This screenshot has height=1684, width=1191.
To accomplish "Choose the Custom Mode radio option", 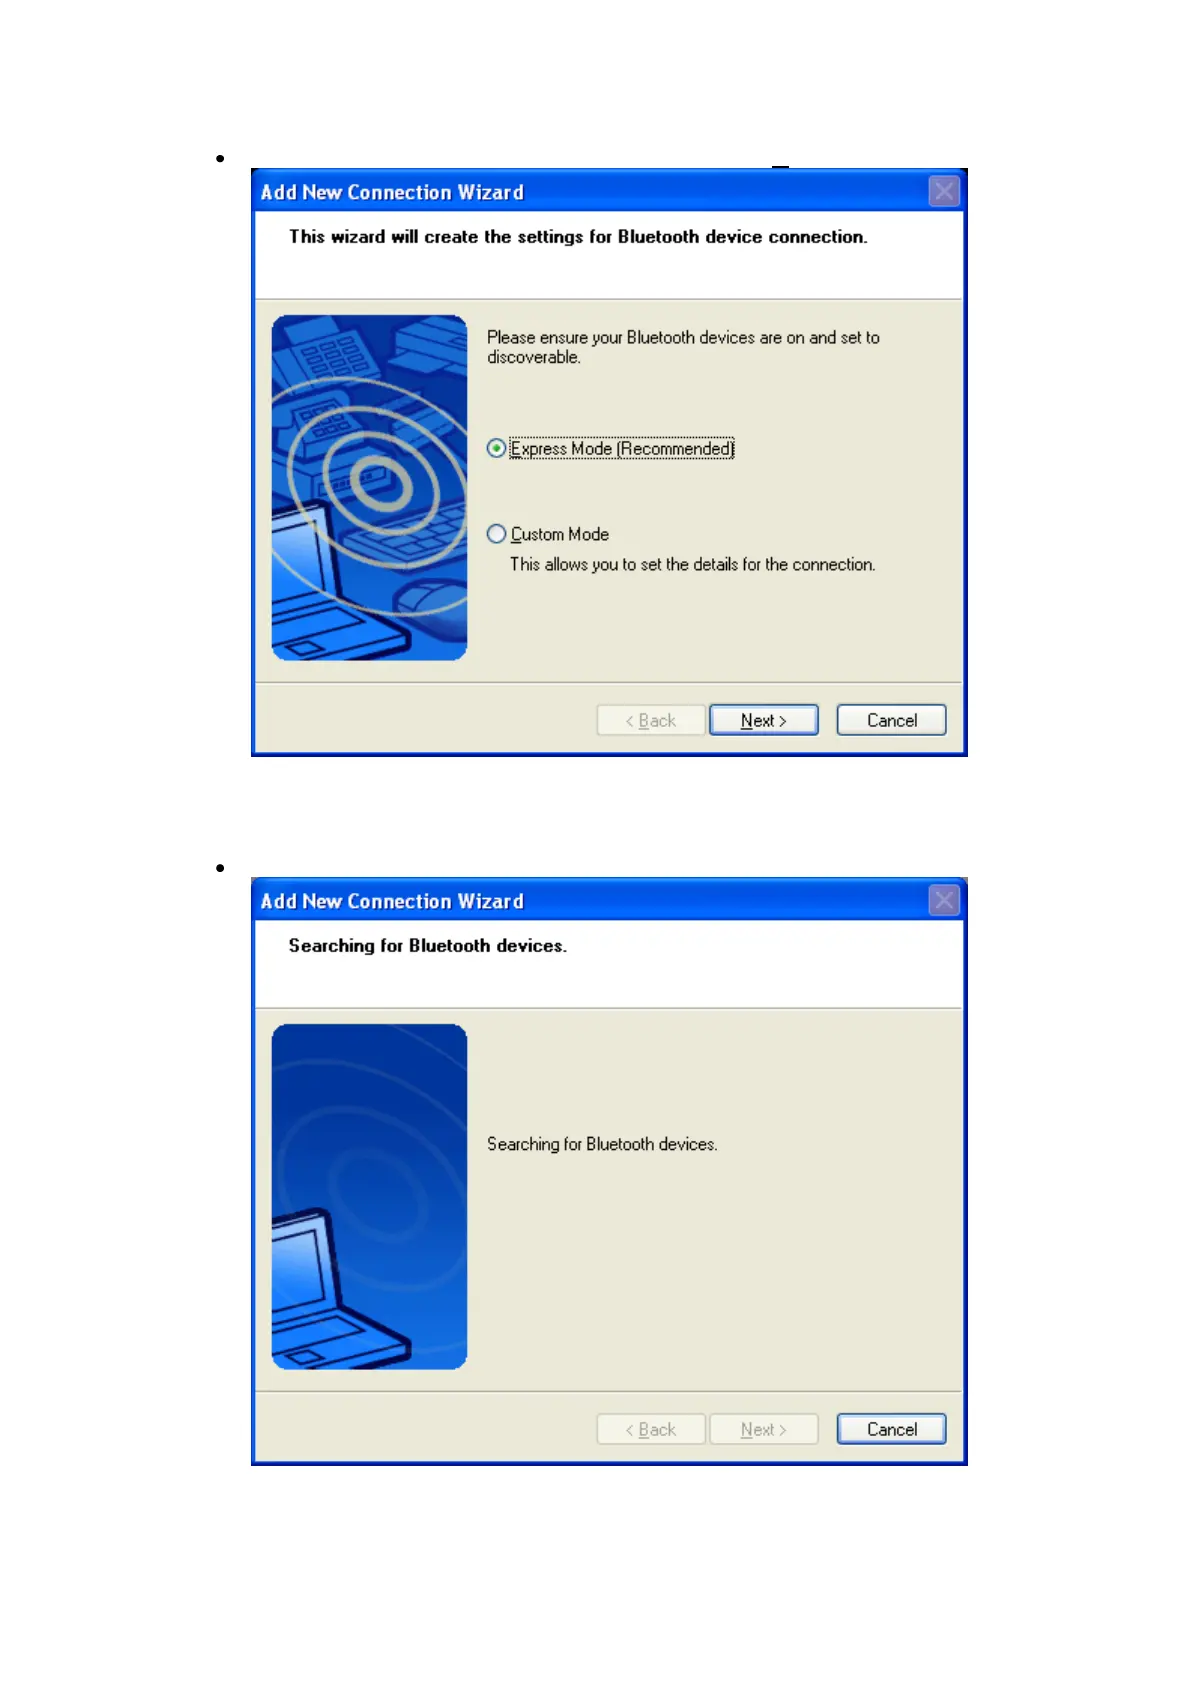I will click(496, 534).
